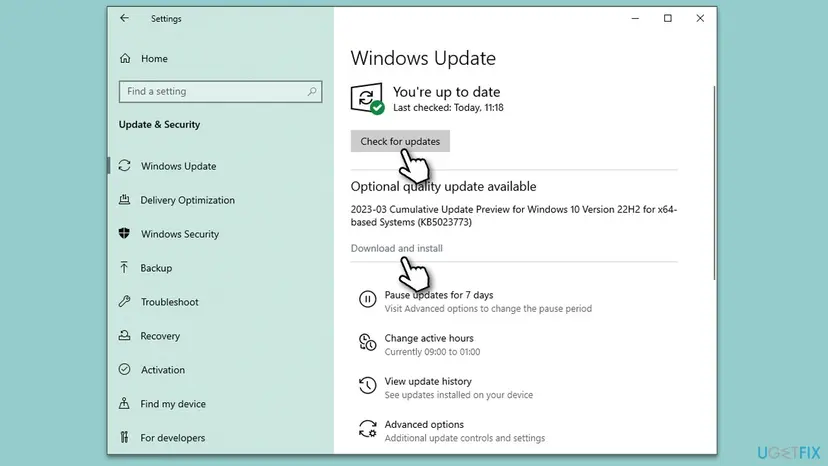Open Change active hours
Image resolution: width=828 pixels, height=466 pixels.
pyautogui.click(x=429, y=338)
